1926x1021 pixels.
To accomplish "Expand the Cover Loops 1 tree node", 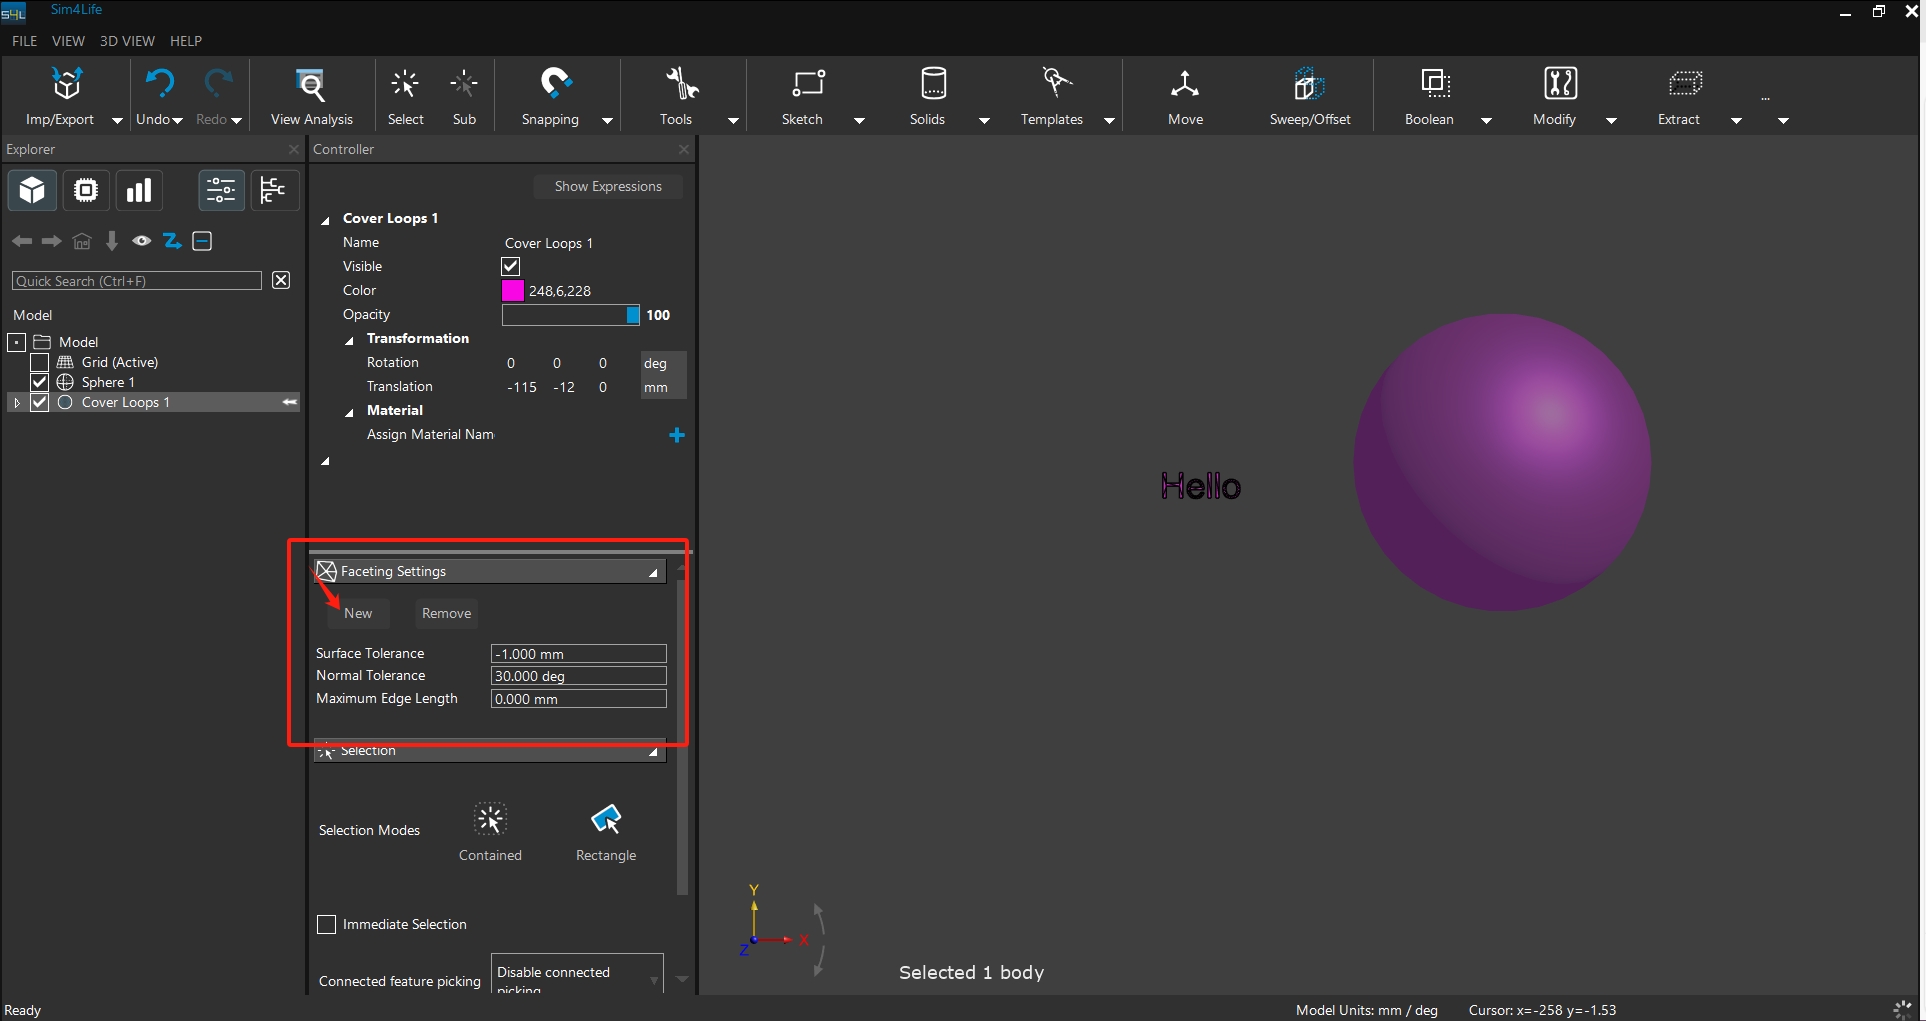I will [17, 402].
